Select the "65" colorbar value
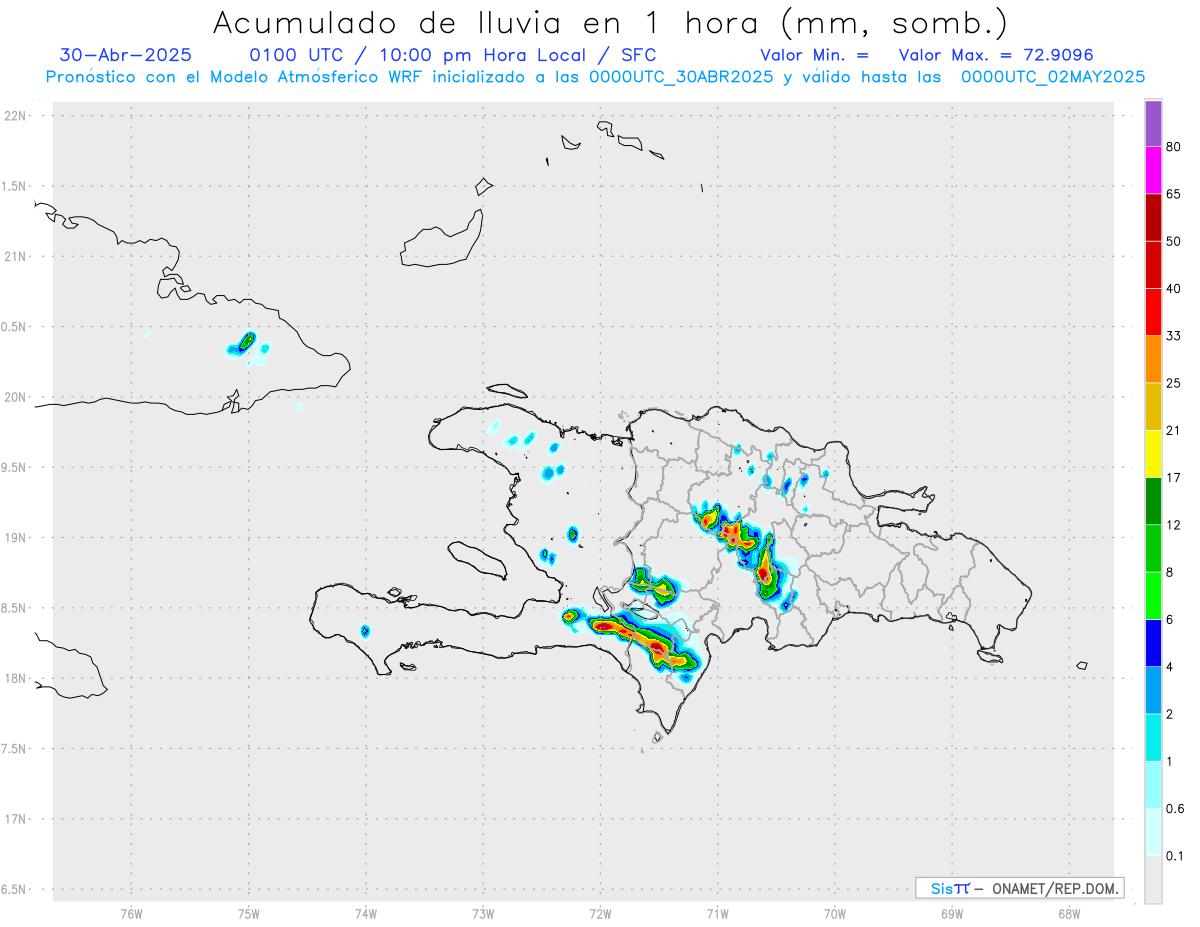 1174,194
